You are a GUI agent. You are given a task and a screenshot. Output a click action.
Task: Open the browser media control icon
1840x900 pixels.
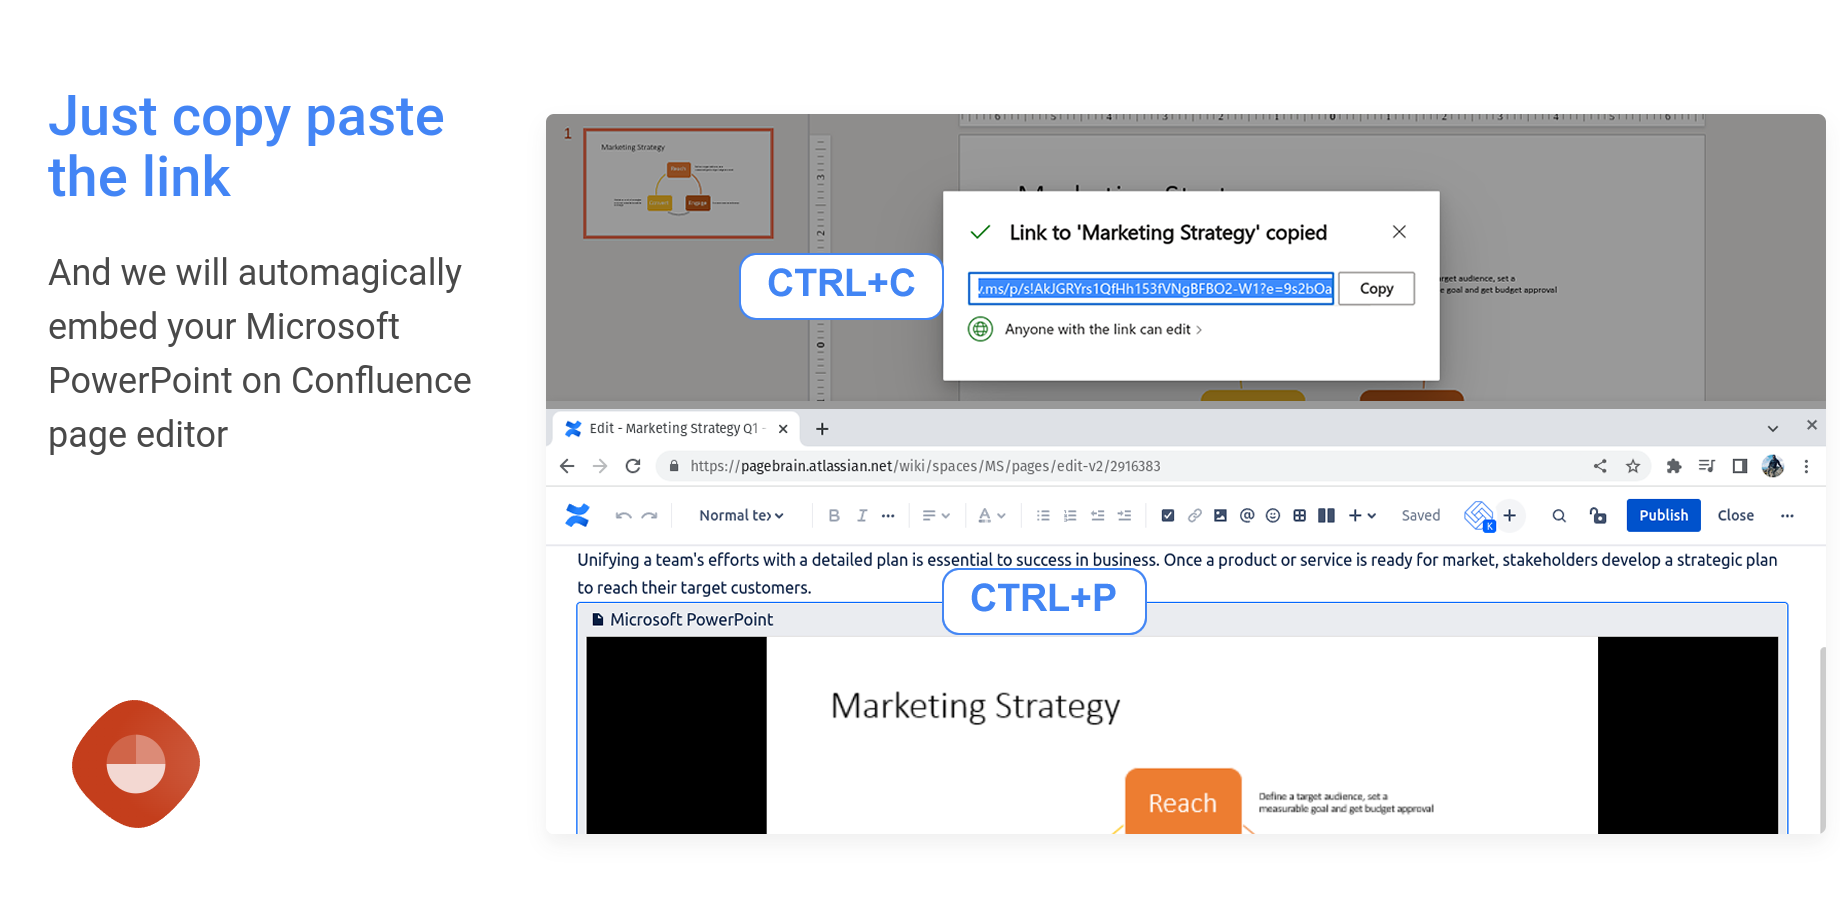pos(1707,466)
